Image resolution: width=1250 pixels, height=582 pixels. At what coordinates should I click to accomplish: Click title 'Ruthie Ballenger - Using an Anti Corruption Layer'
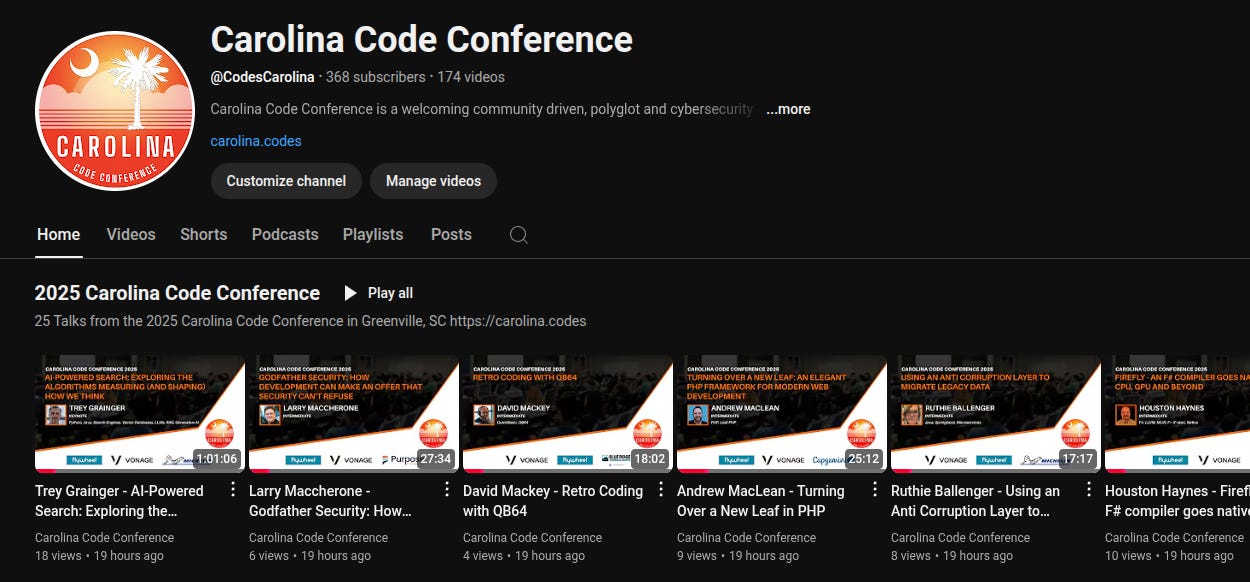(975, 501)
